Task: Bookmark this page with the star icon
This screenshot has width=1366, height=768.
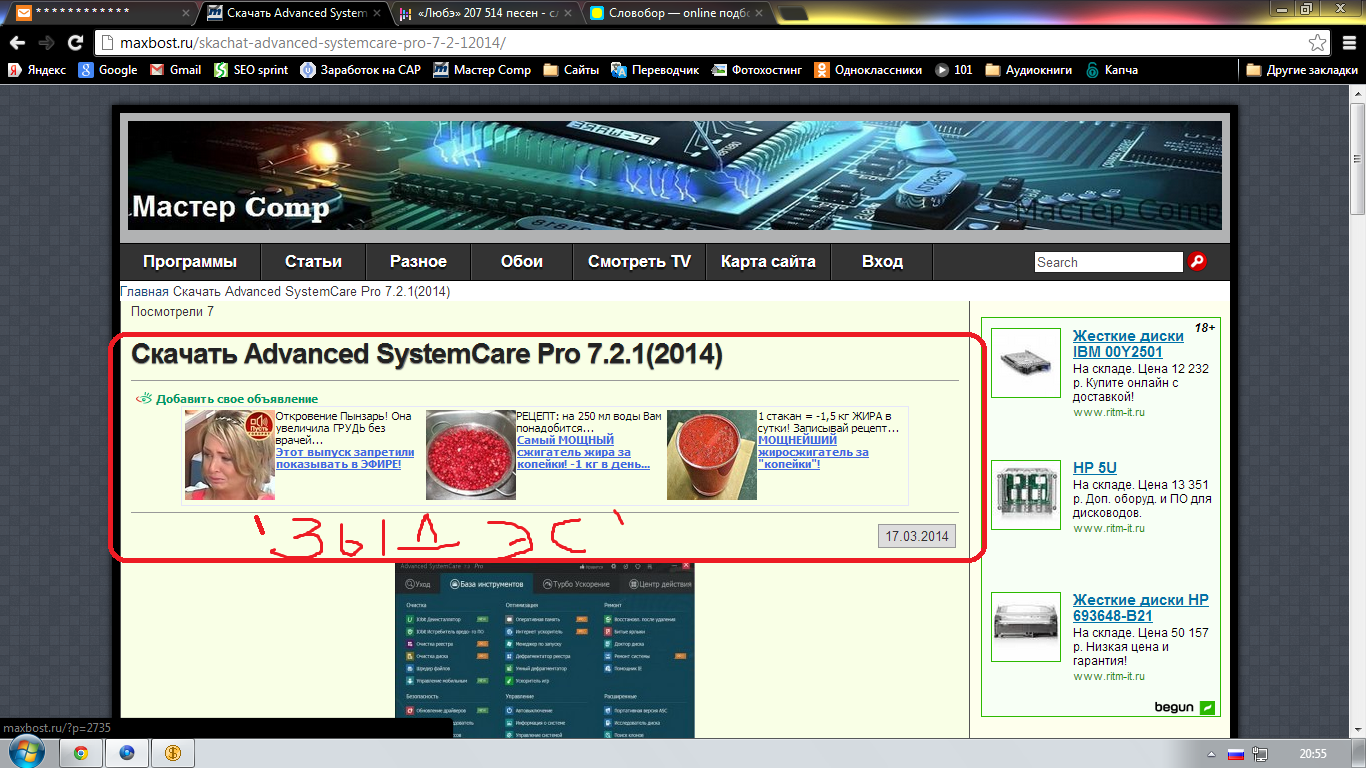Action: (x=1318, y=43)
